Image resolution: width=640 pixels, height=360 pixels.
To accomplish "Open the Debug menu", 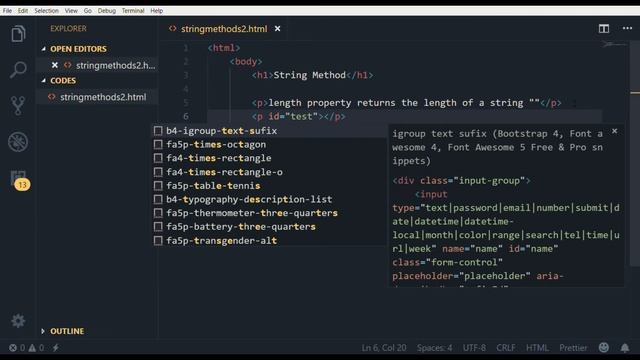I will (107, 11).
